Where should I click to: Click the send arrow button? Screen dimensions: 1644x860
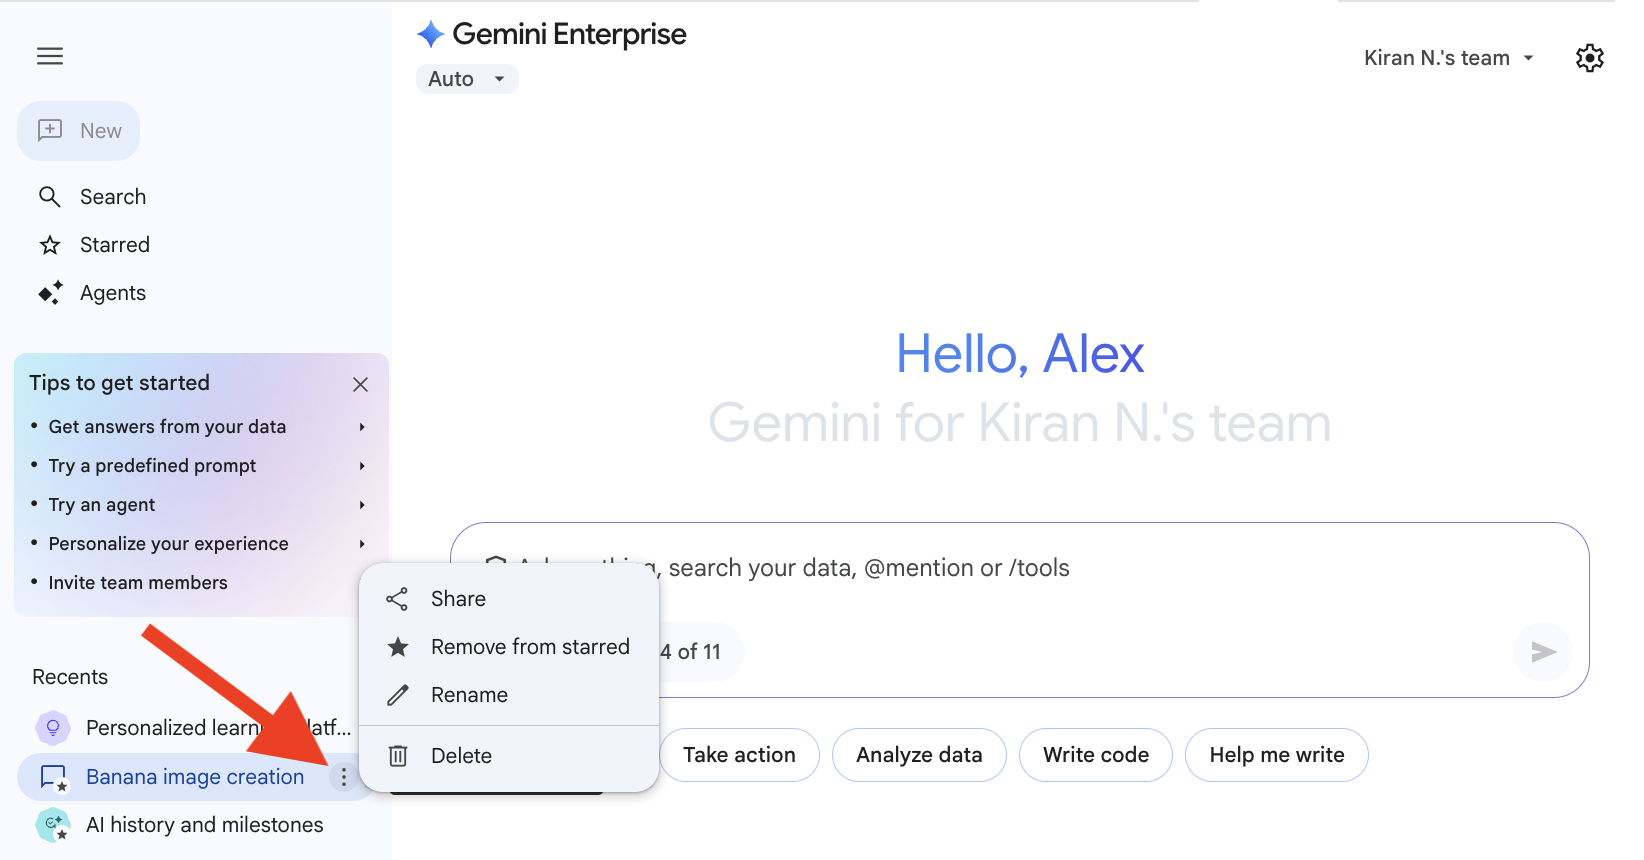coord(1543,652)
